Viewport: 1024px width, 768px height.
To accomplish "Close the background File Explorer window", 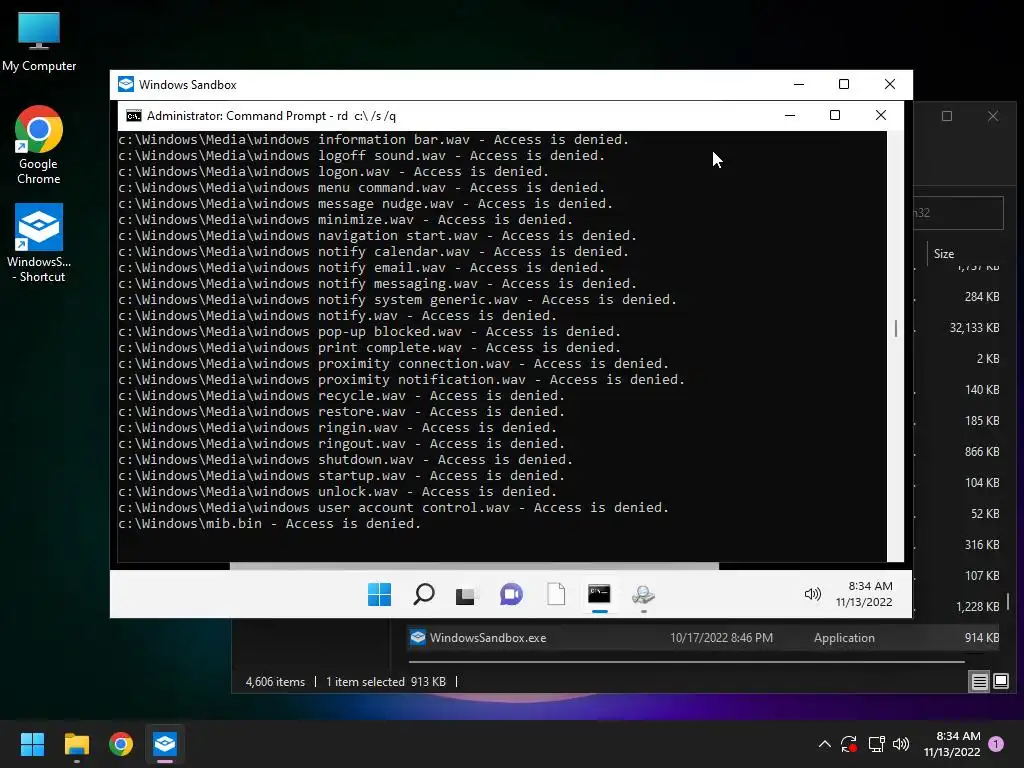I will coord(993,116).
